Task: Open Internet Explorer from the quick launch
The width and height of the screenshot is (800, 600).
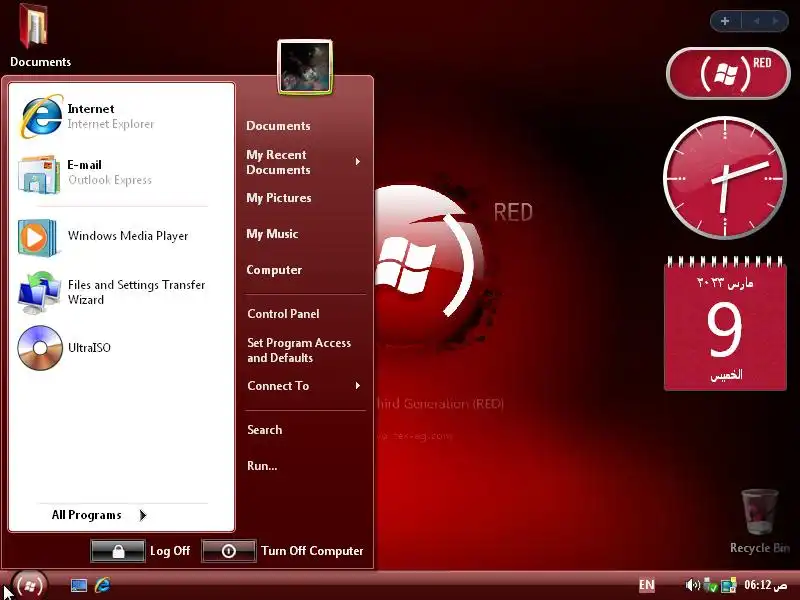Action: [x=103, y=585]
